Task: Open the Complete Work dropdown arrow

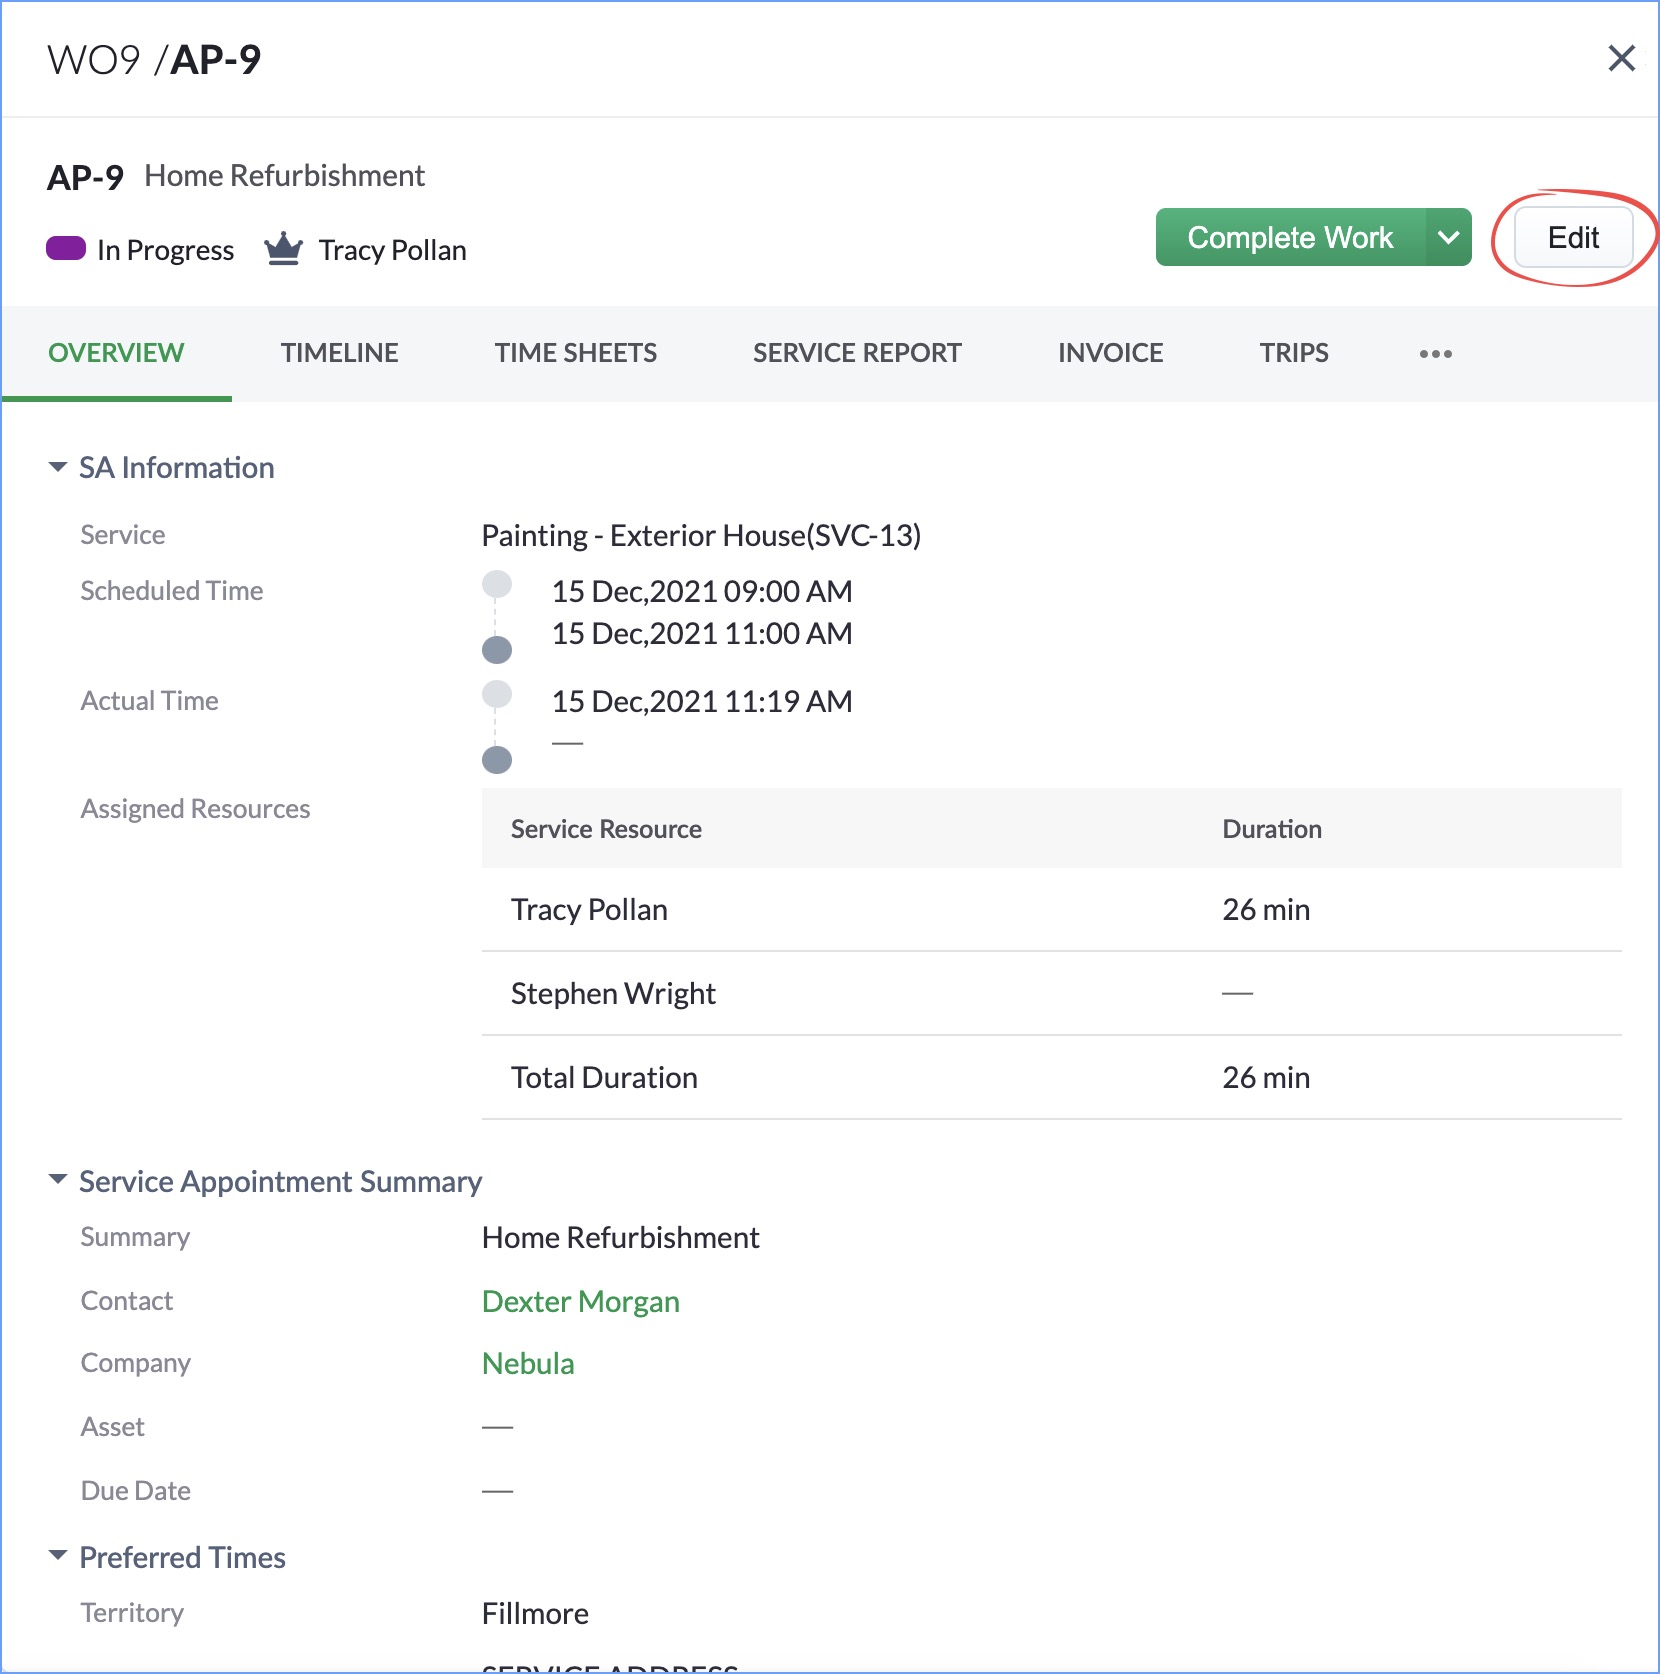Action: tap(1447, 238)
